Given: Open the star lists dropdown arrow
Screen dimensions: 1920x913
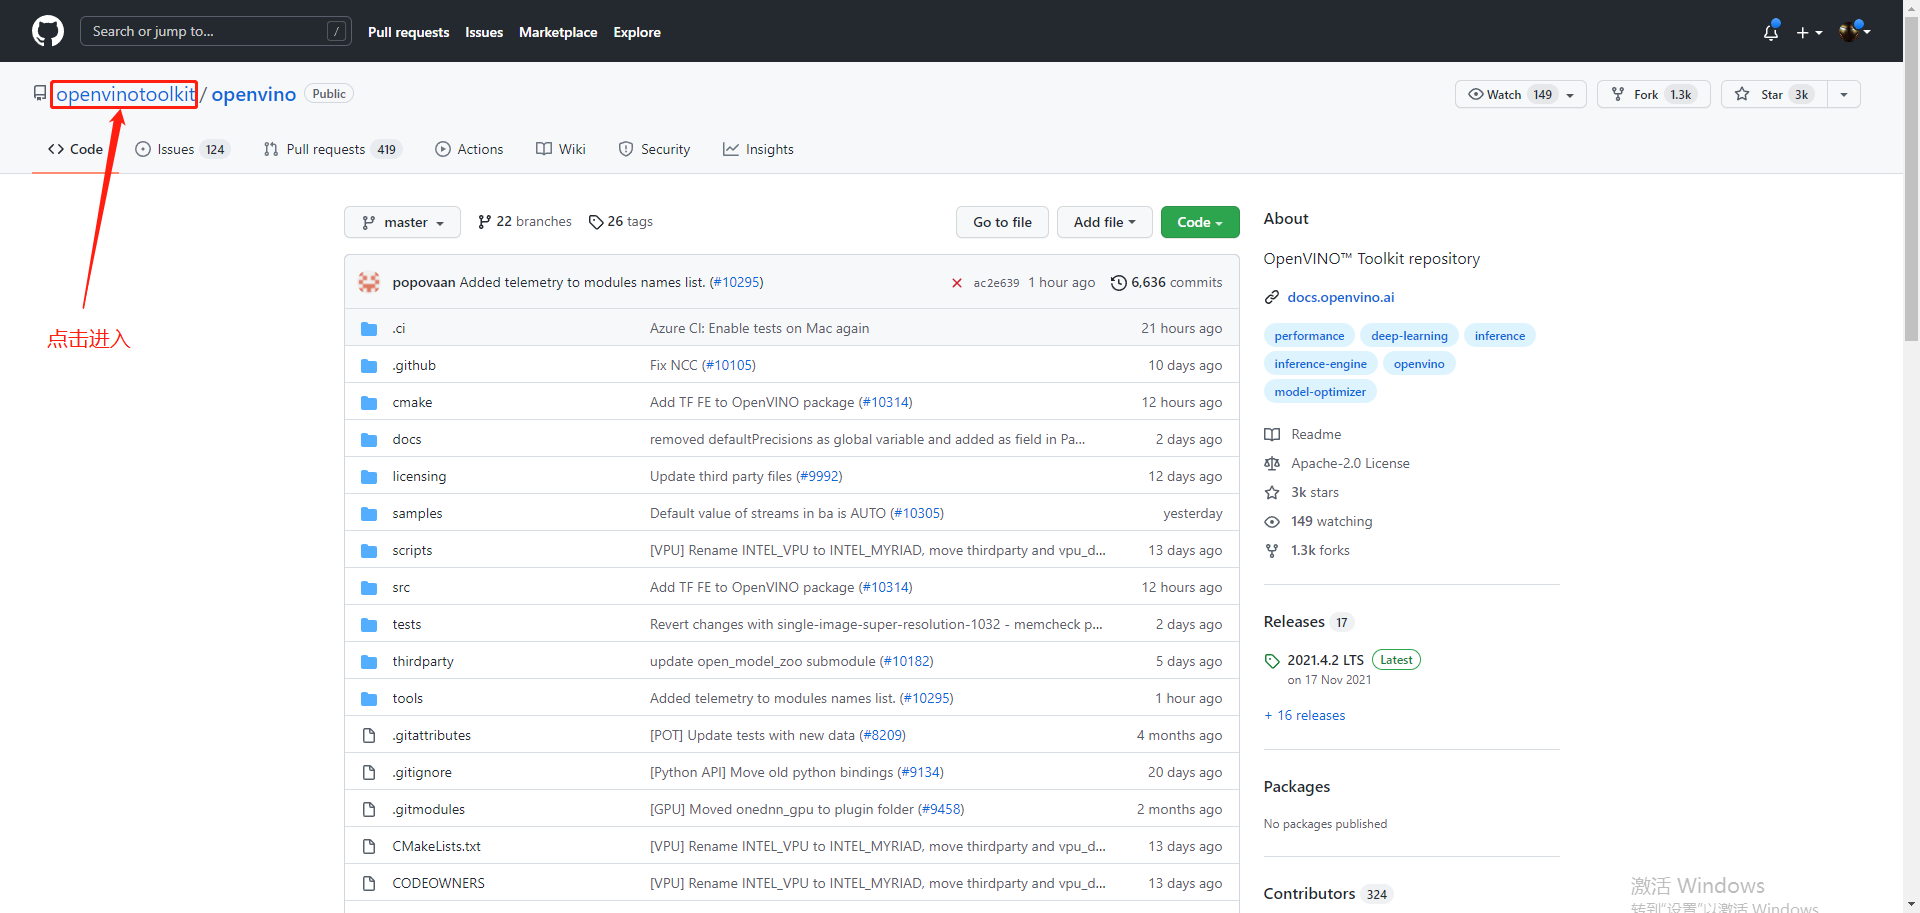Looking at the screenshot, I should [1844, 94].
